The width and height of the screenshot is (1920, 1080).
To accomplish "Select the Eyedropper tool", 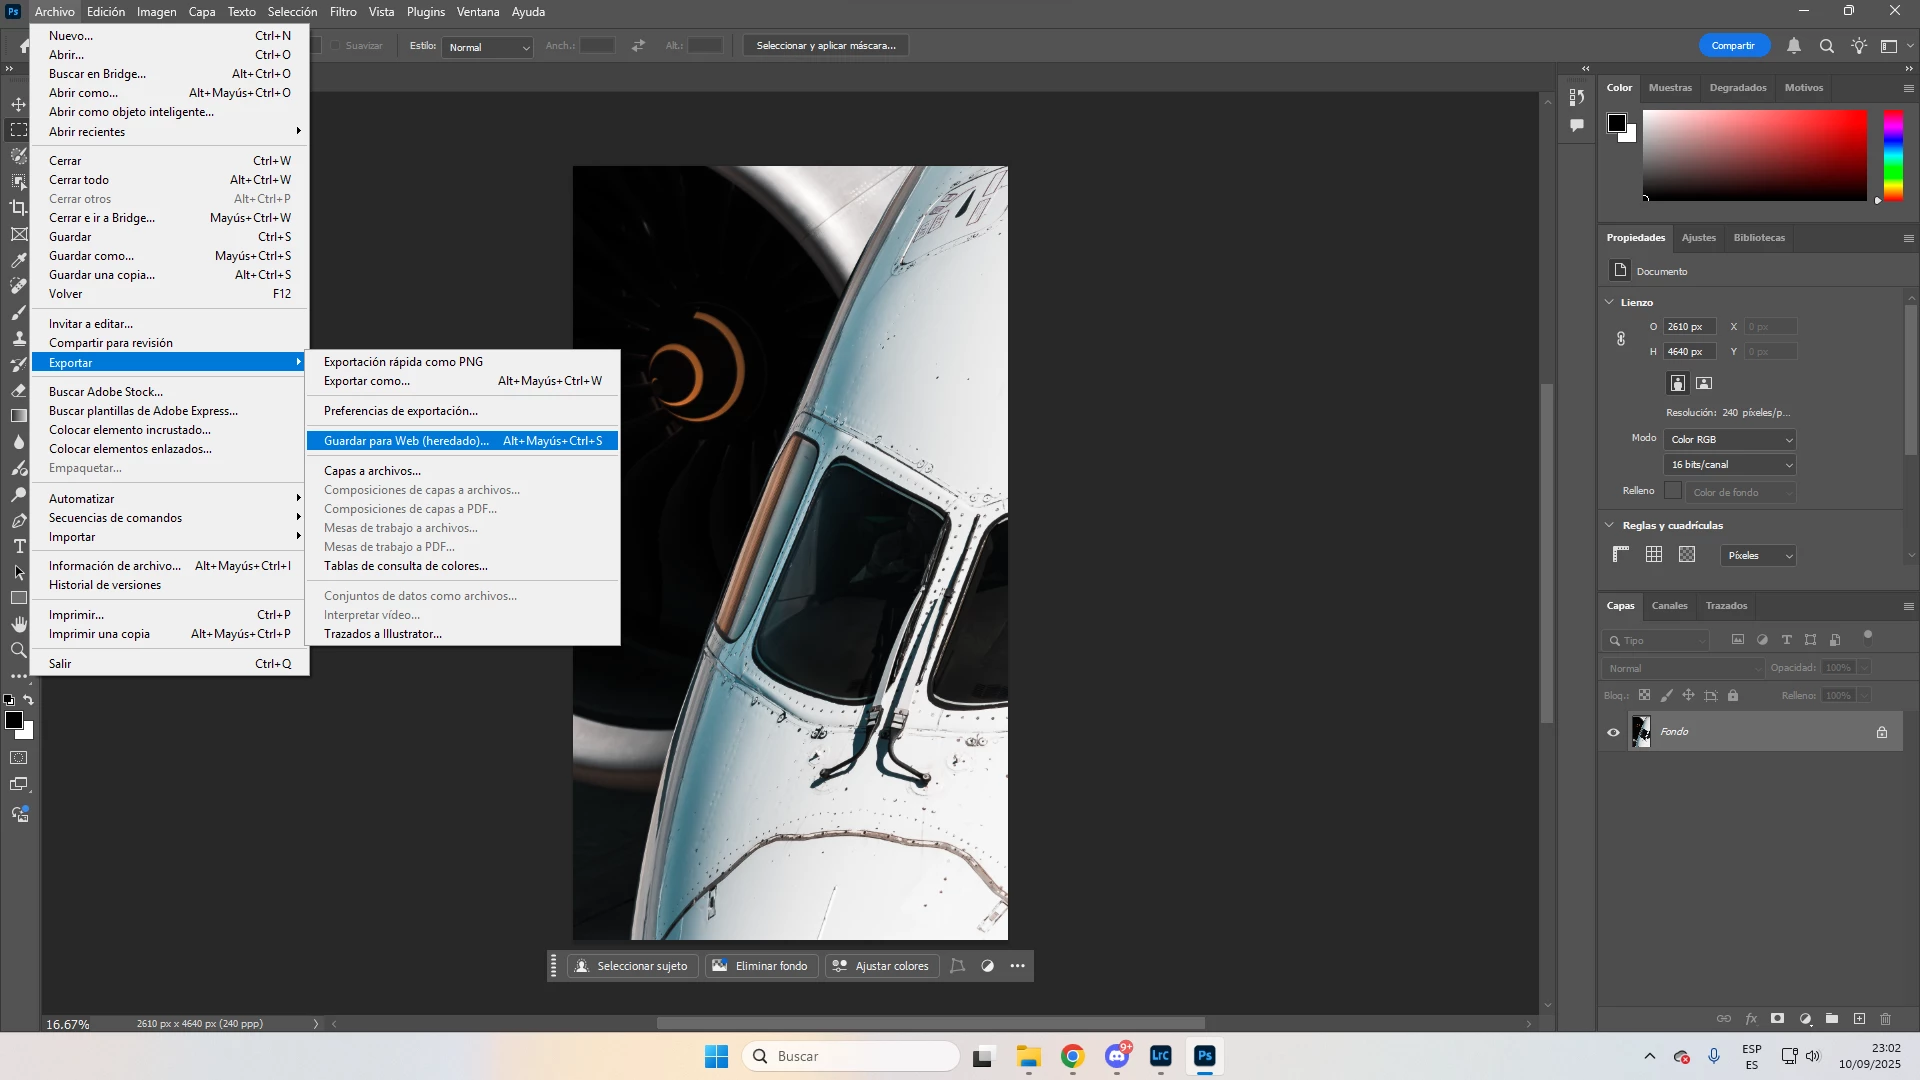I will (x=19, y=261).
